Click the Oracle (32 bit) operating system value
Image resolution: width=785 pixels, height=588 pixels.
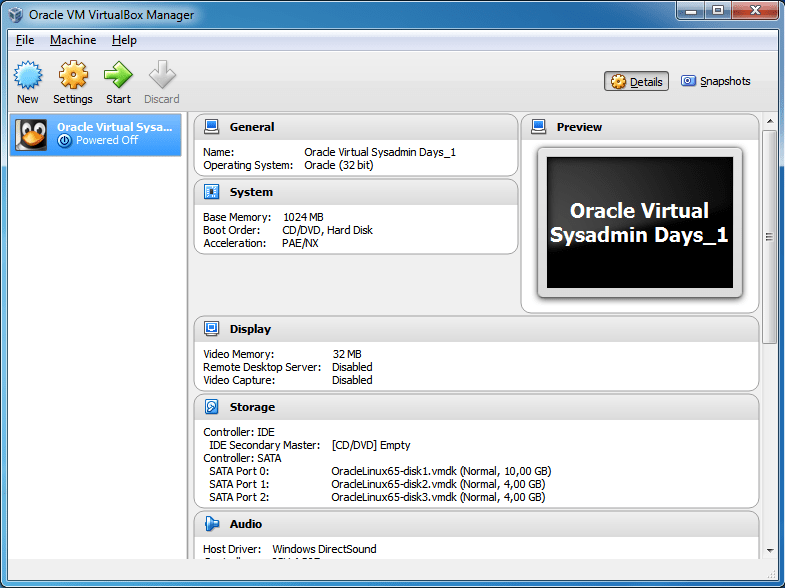pyautogui.click(x=339, y=165)
